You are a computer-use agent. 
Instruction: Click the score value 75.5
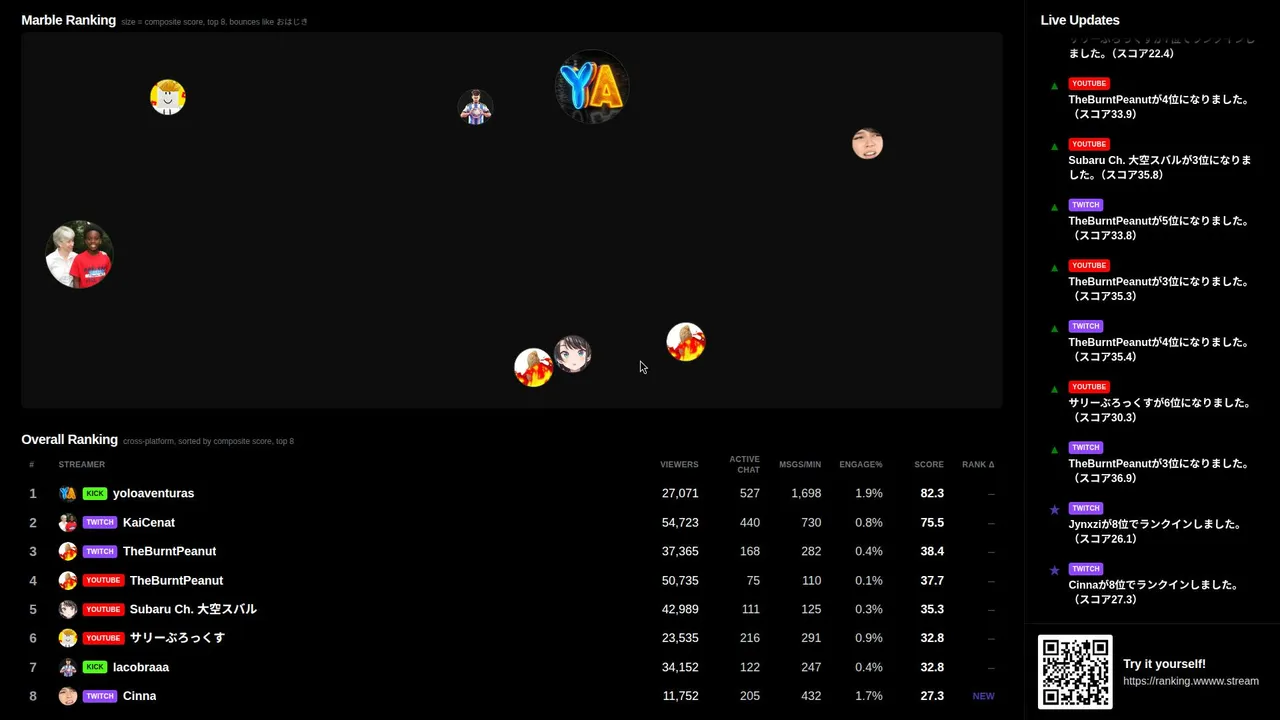[932, 522]
